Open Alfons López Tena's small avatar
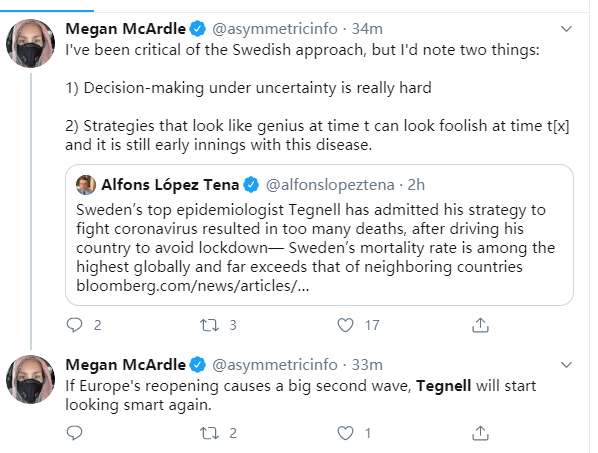 click(x=86, y=185)
